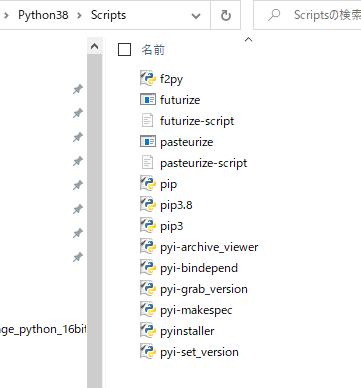Select Scripts in the breadcrumb path

pyautogui.click(x=108, y=15)
